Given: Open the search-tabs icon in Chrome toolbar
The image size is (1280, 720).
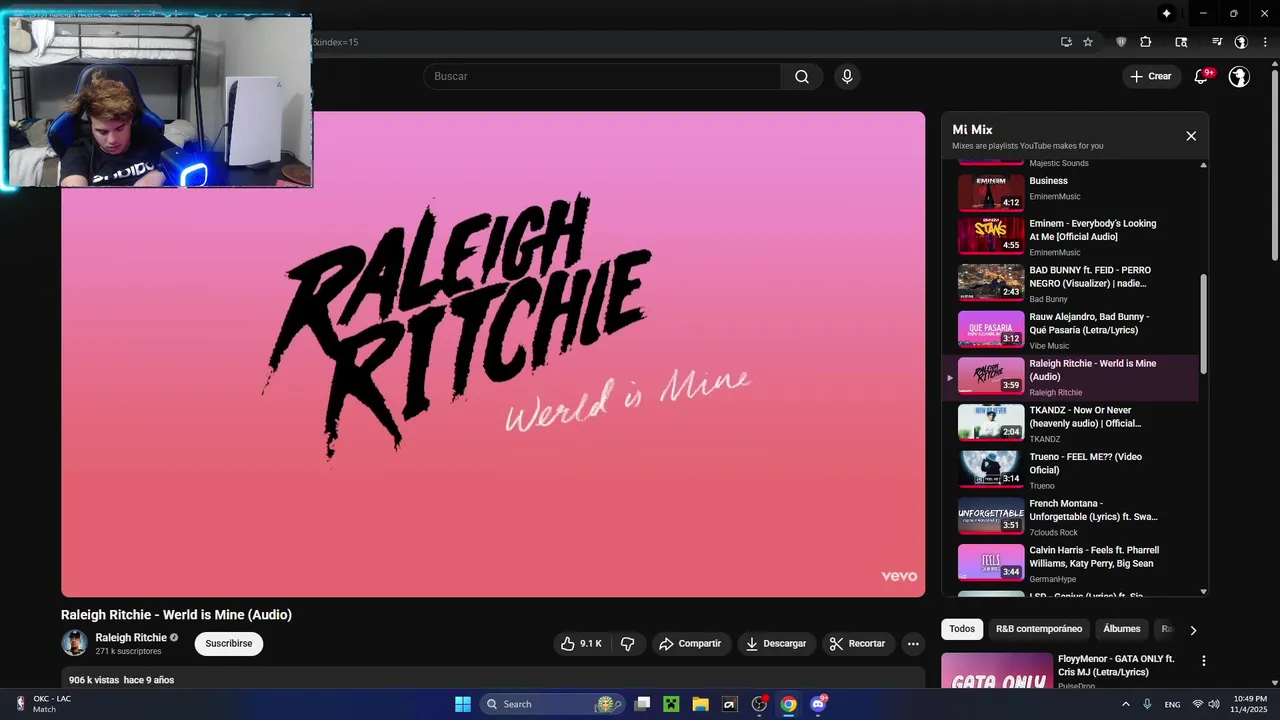Looking at the screenshot, I should 1181,42.
